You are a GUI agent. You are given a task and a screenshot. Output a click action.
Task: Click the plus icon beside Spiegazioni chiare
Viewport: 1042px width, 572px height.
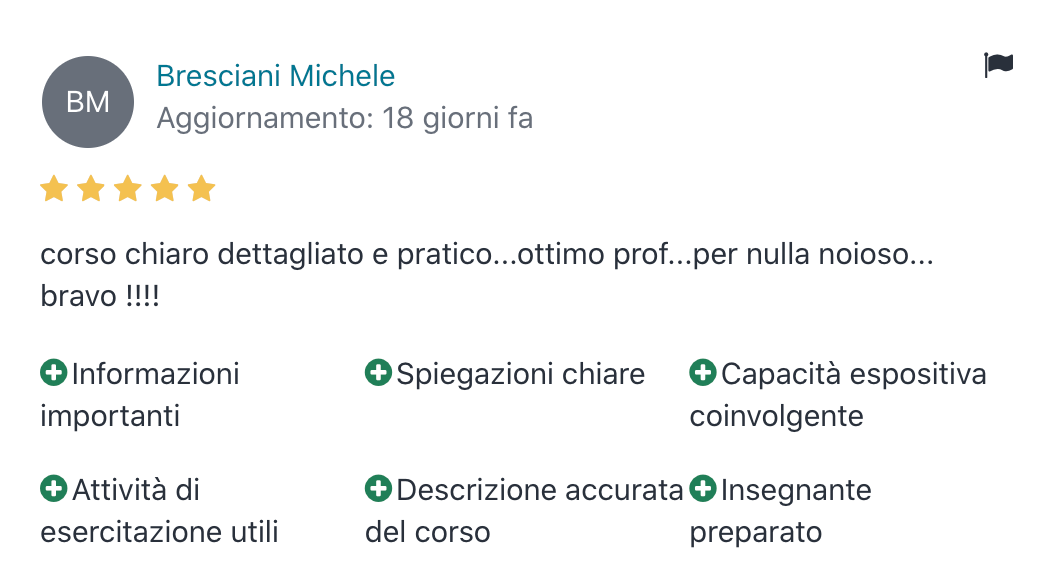click(378, 374)
